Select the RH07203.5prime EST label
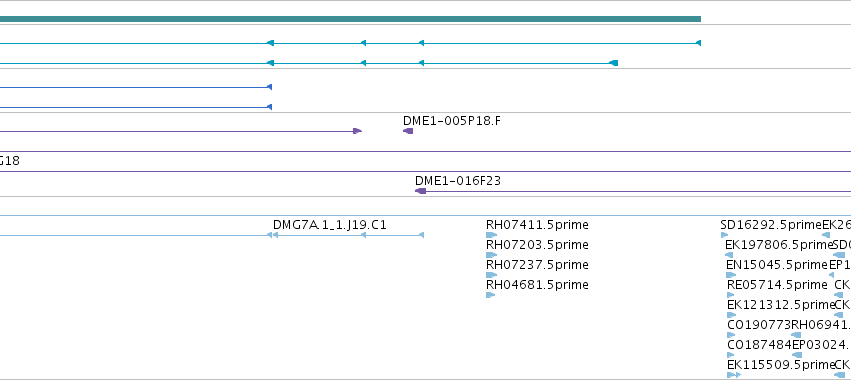 537,245
